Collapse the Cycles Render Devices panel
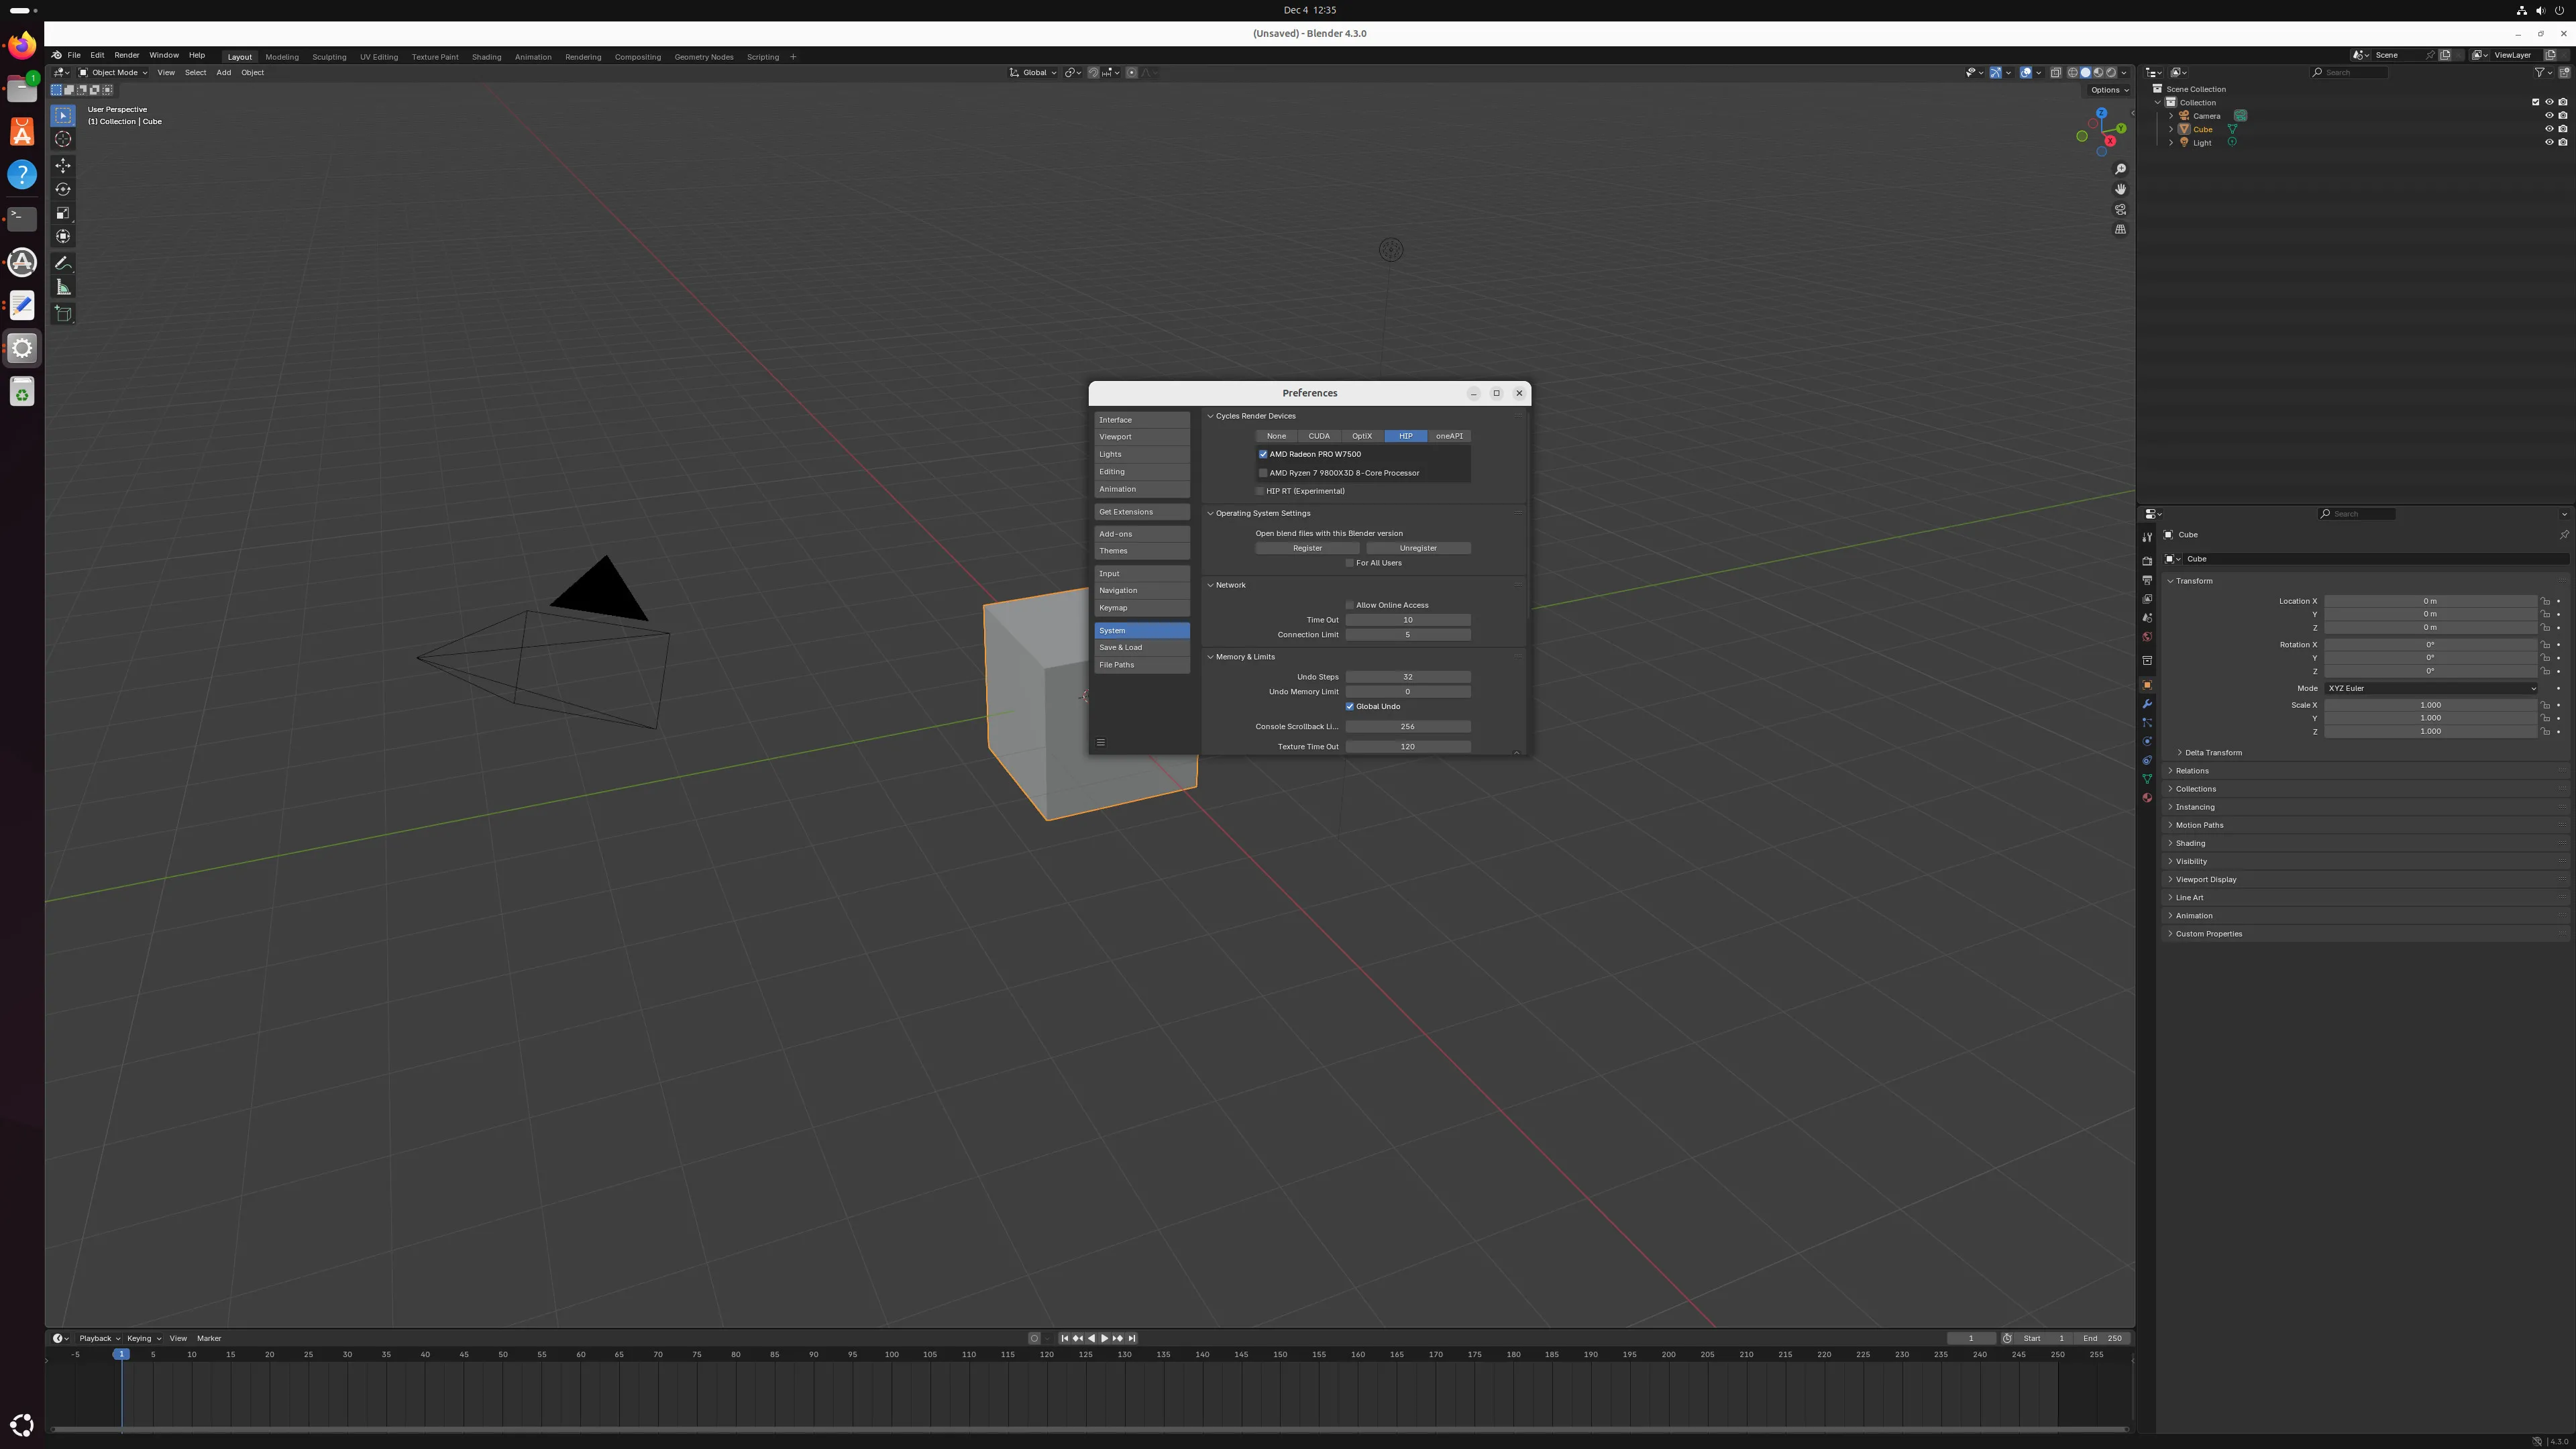The height and width of the screenshot is (1449, 2576). [1210, 416]
